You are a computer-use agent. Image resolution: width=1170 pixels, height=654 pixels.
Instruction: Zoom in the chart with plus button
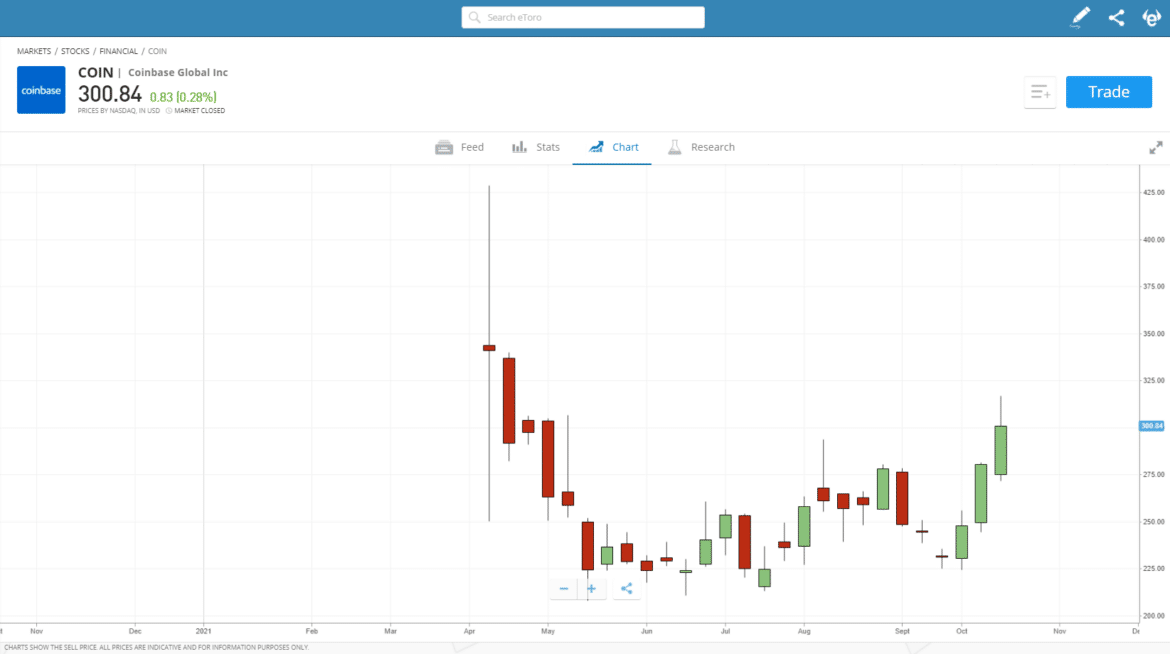pos(591,589)
